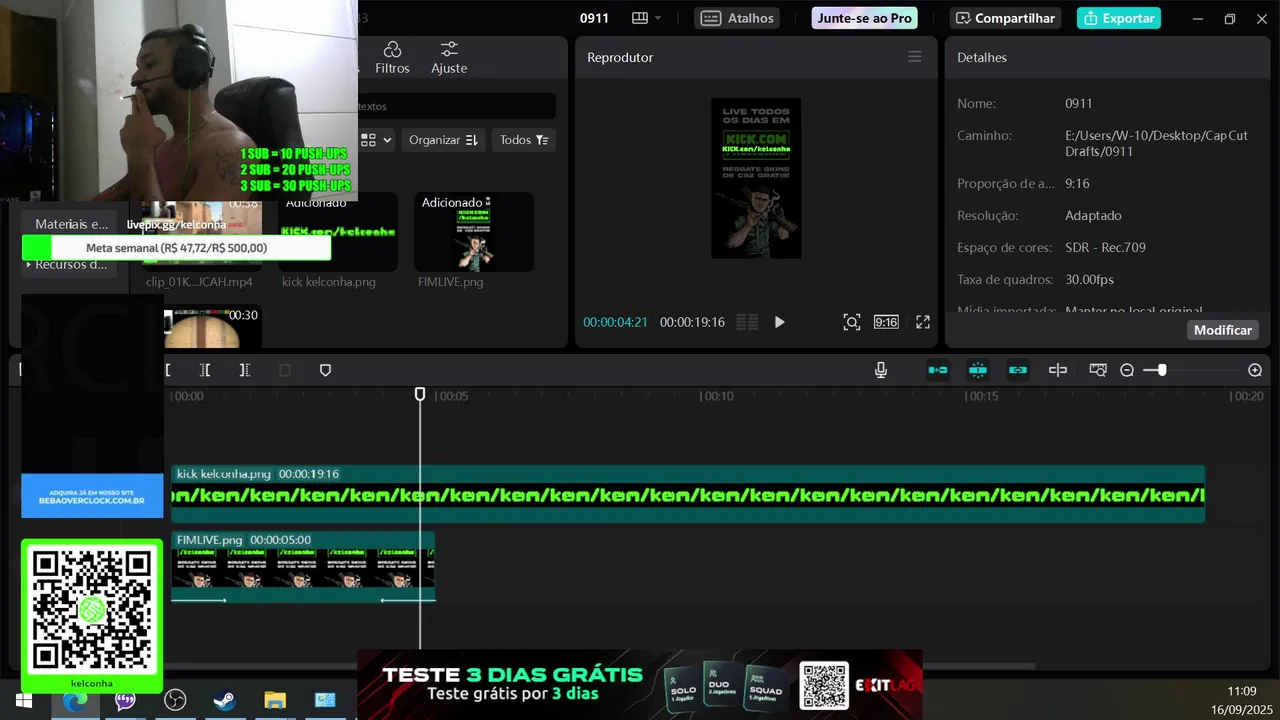Zoom in the timeline with plus

click(1255, 370)
